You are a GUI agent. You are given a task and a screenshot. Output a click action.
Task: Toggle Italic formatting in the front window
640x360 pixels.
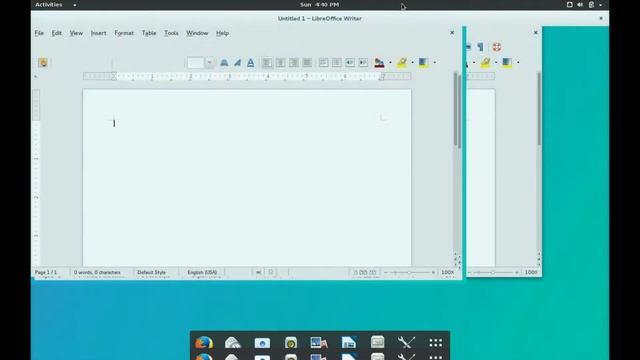(x=237, y=62)
